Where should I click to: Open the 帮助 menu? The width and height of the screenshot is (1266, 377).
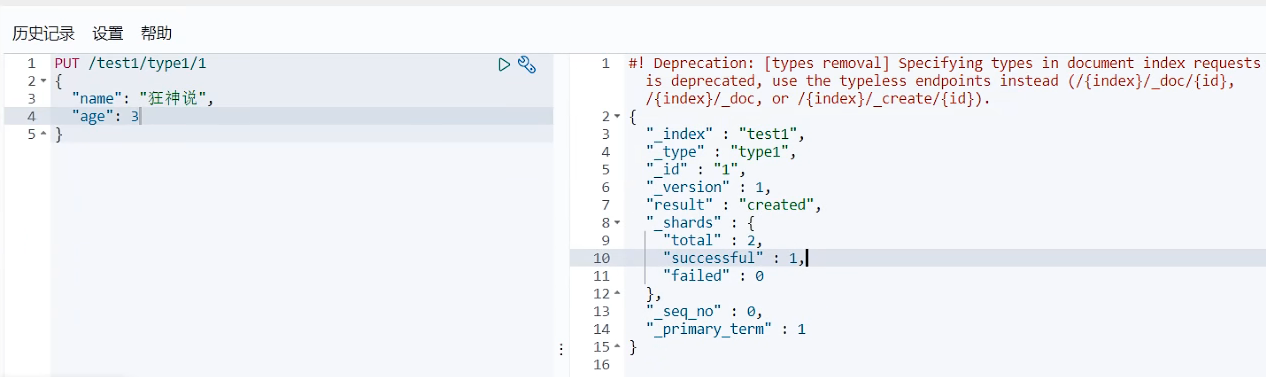click(x=156, y=34)
